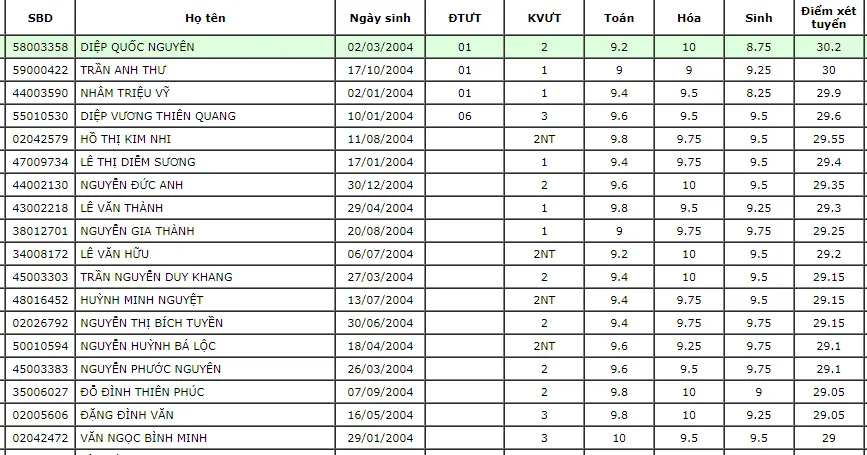Click the name HUỲNH MINH NGUYỆT
Image resolution: width=867 pixels, height=455 pixels.
(x=141, y=300)
